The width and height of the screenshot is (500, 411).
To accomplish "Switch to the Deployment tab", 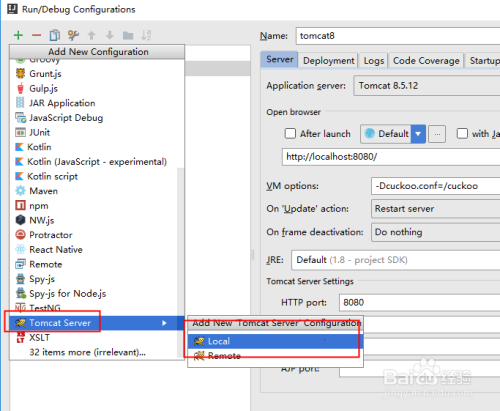I will 328,61.
